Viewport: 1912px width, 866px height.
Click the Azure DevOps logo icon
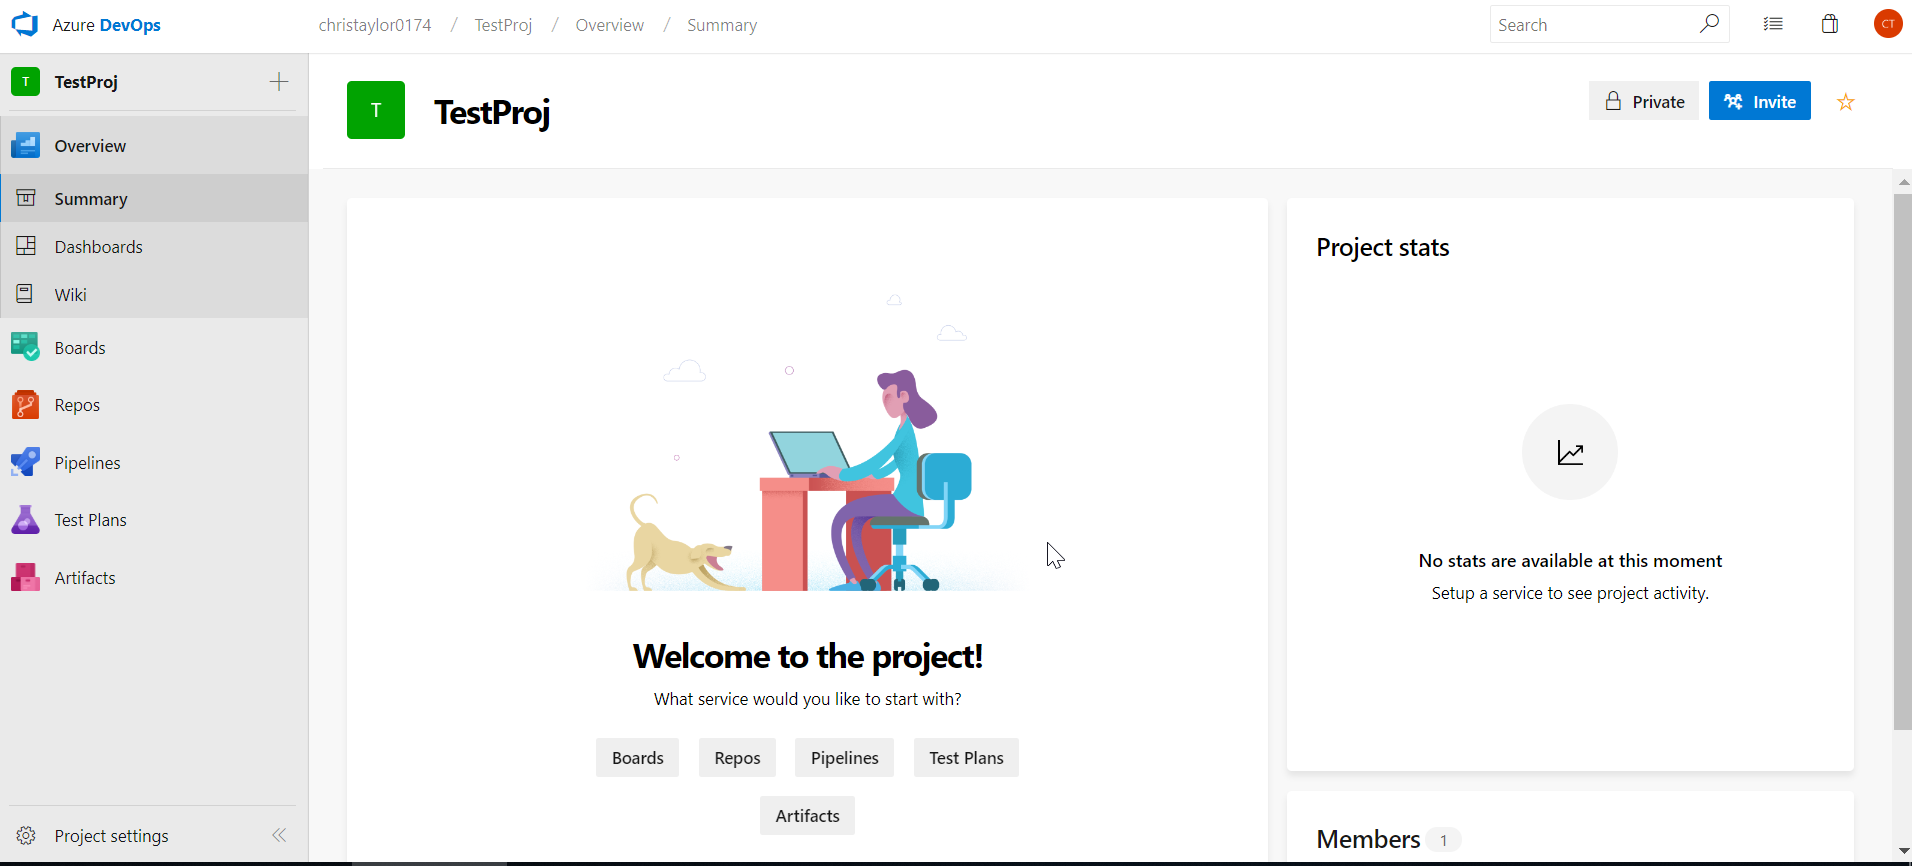pyautogui.click(x=25, y=25)
